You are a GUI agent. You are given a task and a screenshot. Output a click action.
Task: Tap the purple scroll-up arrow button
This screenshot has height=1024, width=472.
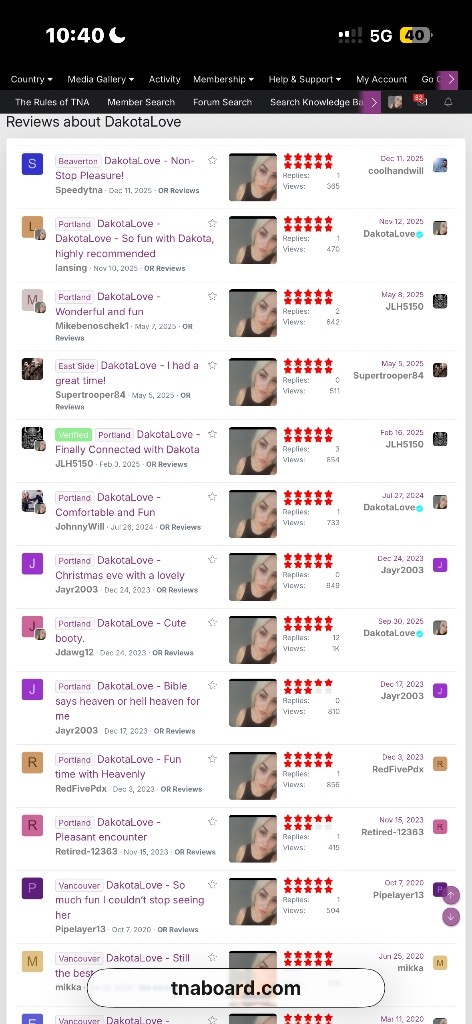click(x=450, y=895)
